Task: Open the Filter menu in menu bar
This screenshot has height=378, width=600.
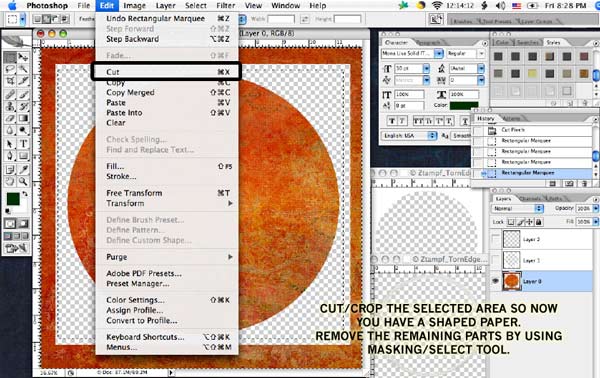Action: pyautogui.click(x=226, y=6)
